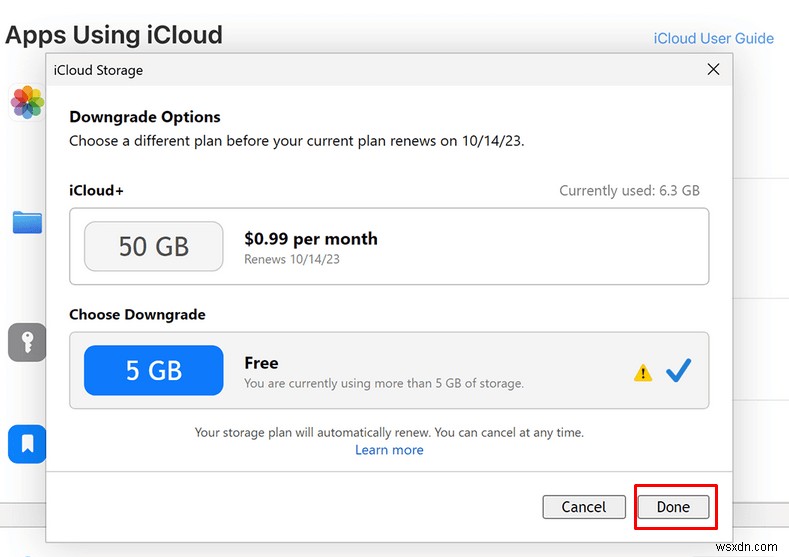Click the 'iCloud+' section label
Image resolution: width=789 pixels, height=557 pixels.
(96, 191)
